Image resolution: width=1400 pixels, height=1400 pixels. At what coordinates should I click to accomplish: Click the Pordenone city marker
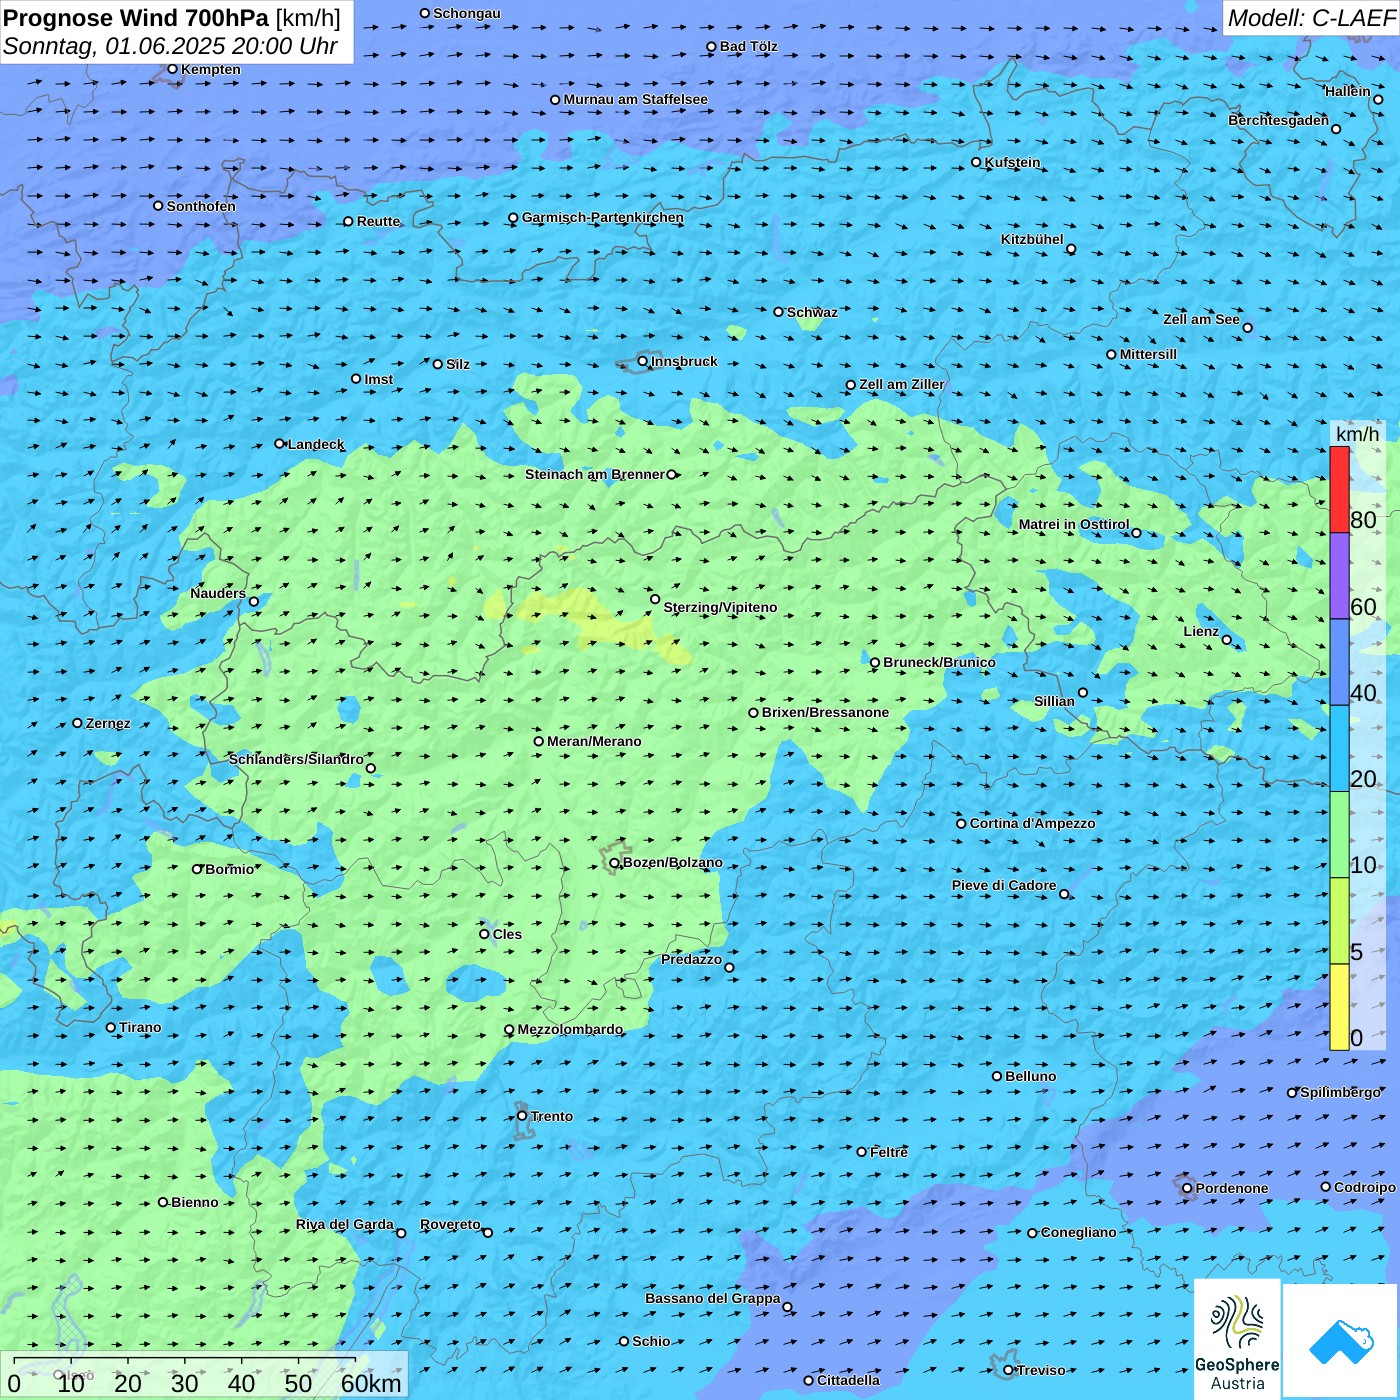(x=1187, y=1188)
